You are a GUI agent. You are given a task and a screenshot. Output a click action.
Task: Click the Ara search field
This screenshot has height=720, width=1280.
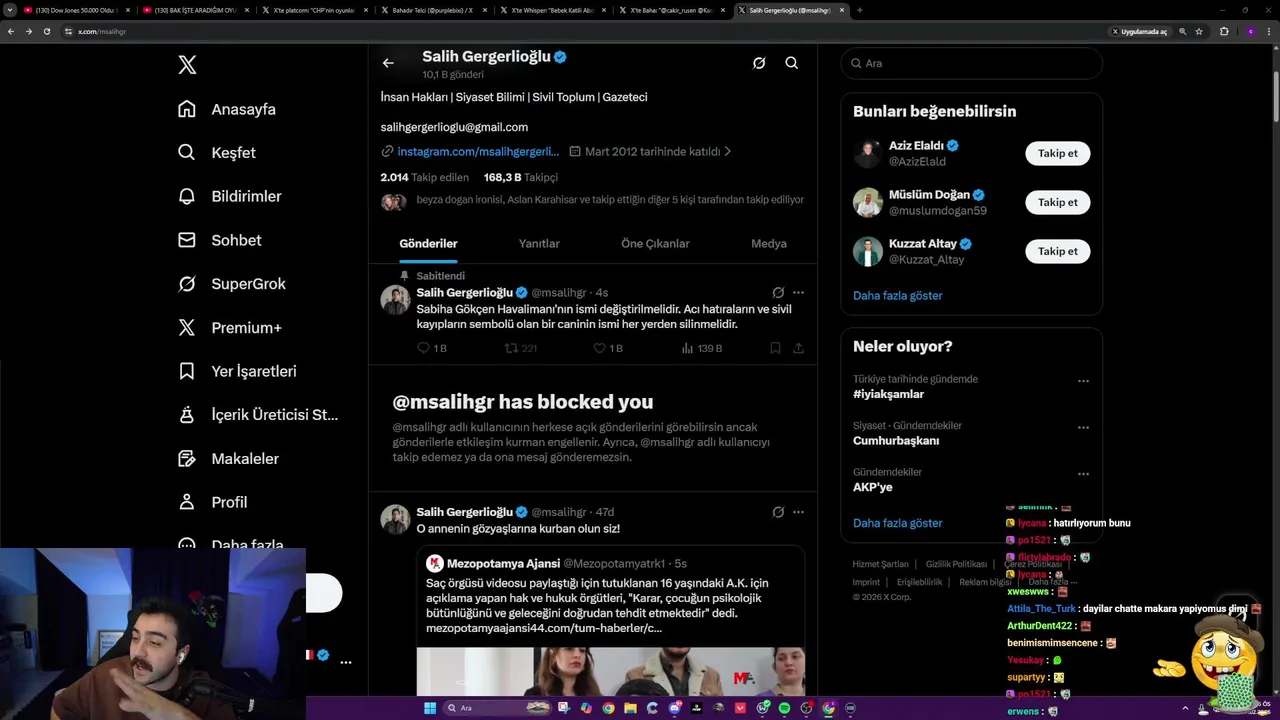tap(971, 63)
